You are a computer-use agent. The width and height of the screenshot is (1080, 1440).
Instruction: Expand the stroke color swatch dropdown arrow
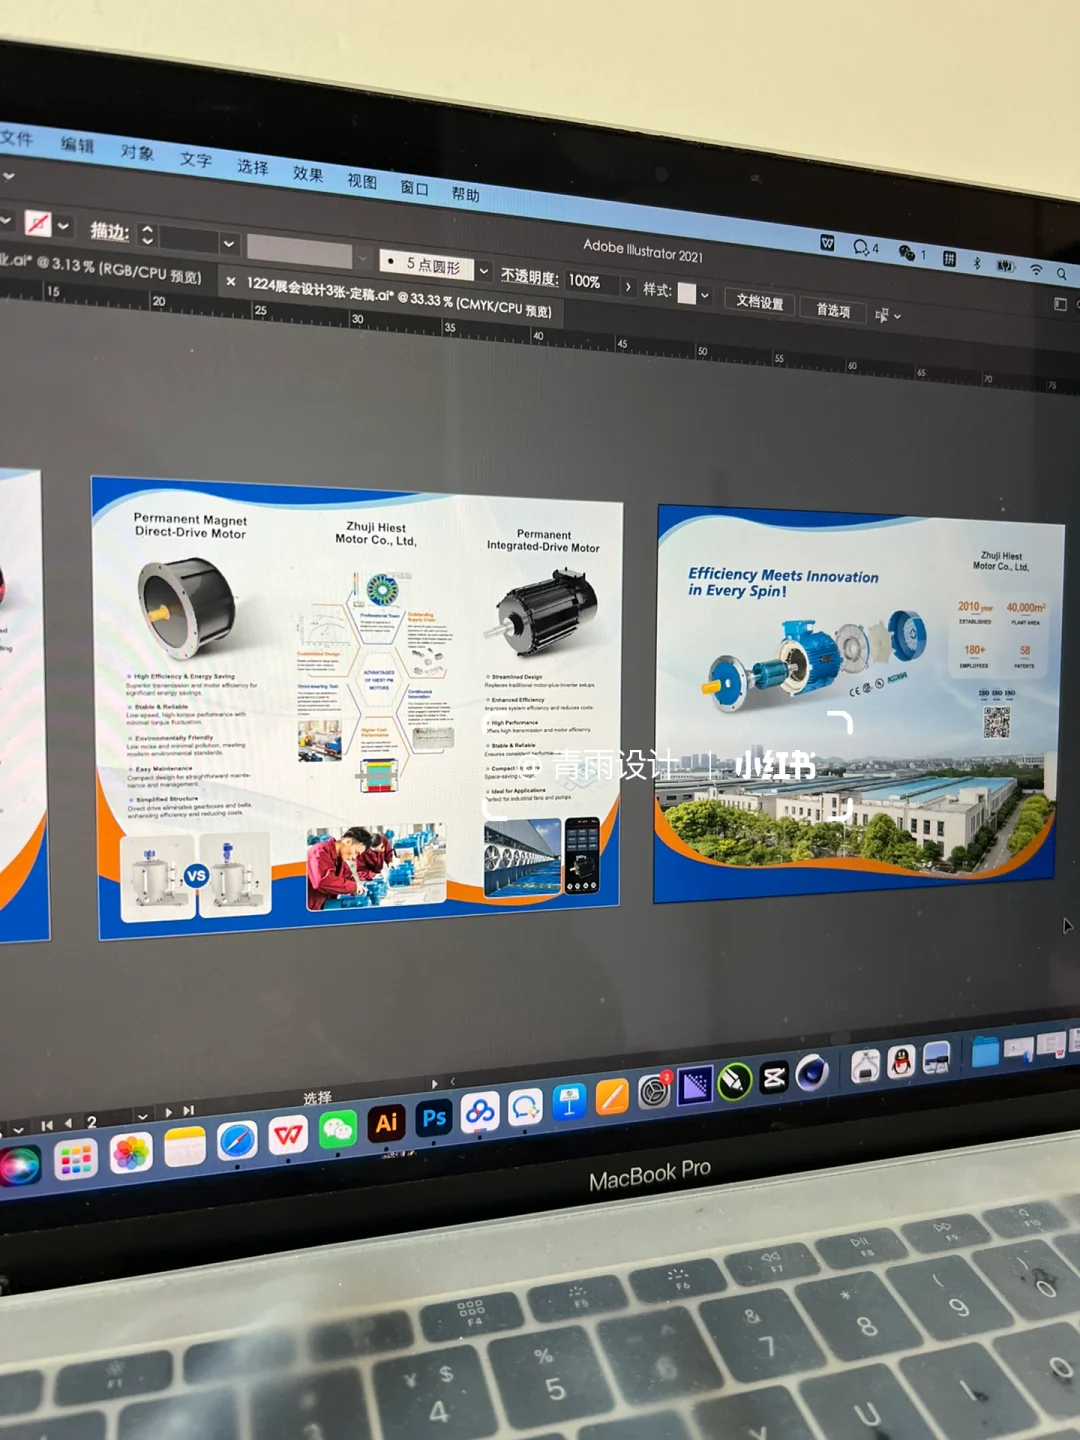(64, 226)
